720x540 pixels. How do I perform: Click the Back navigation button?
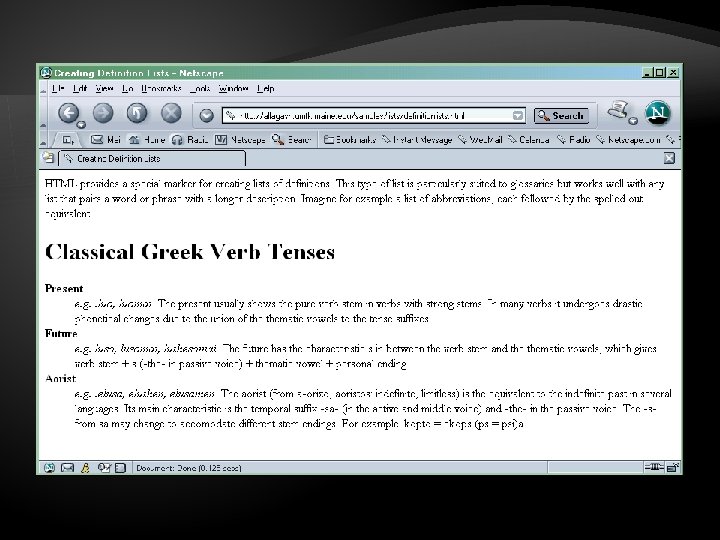pos(68,113)
